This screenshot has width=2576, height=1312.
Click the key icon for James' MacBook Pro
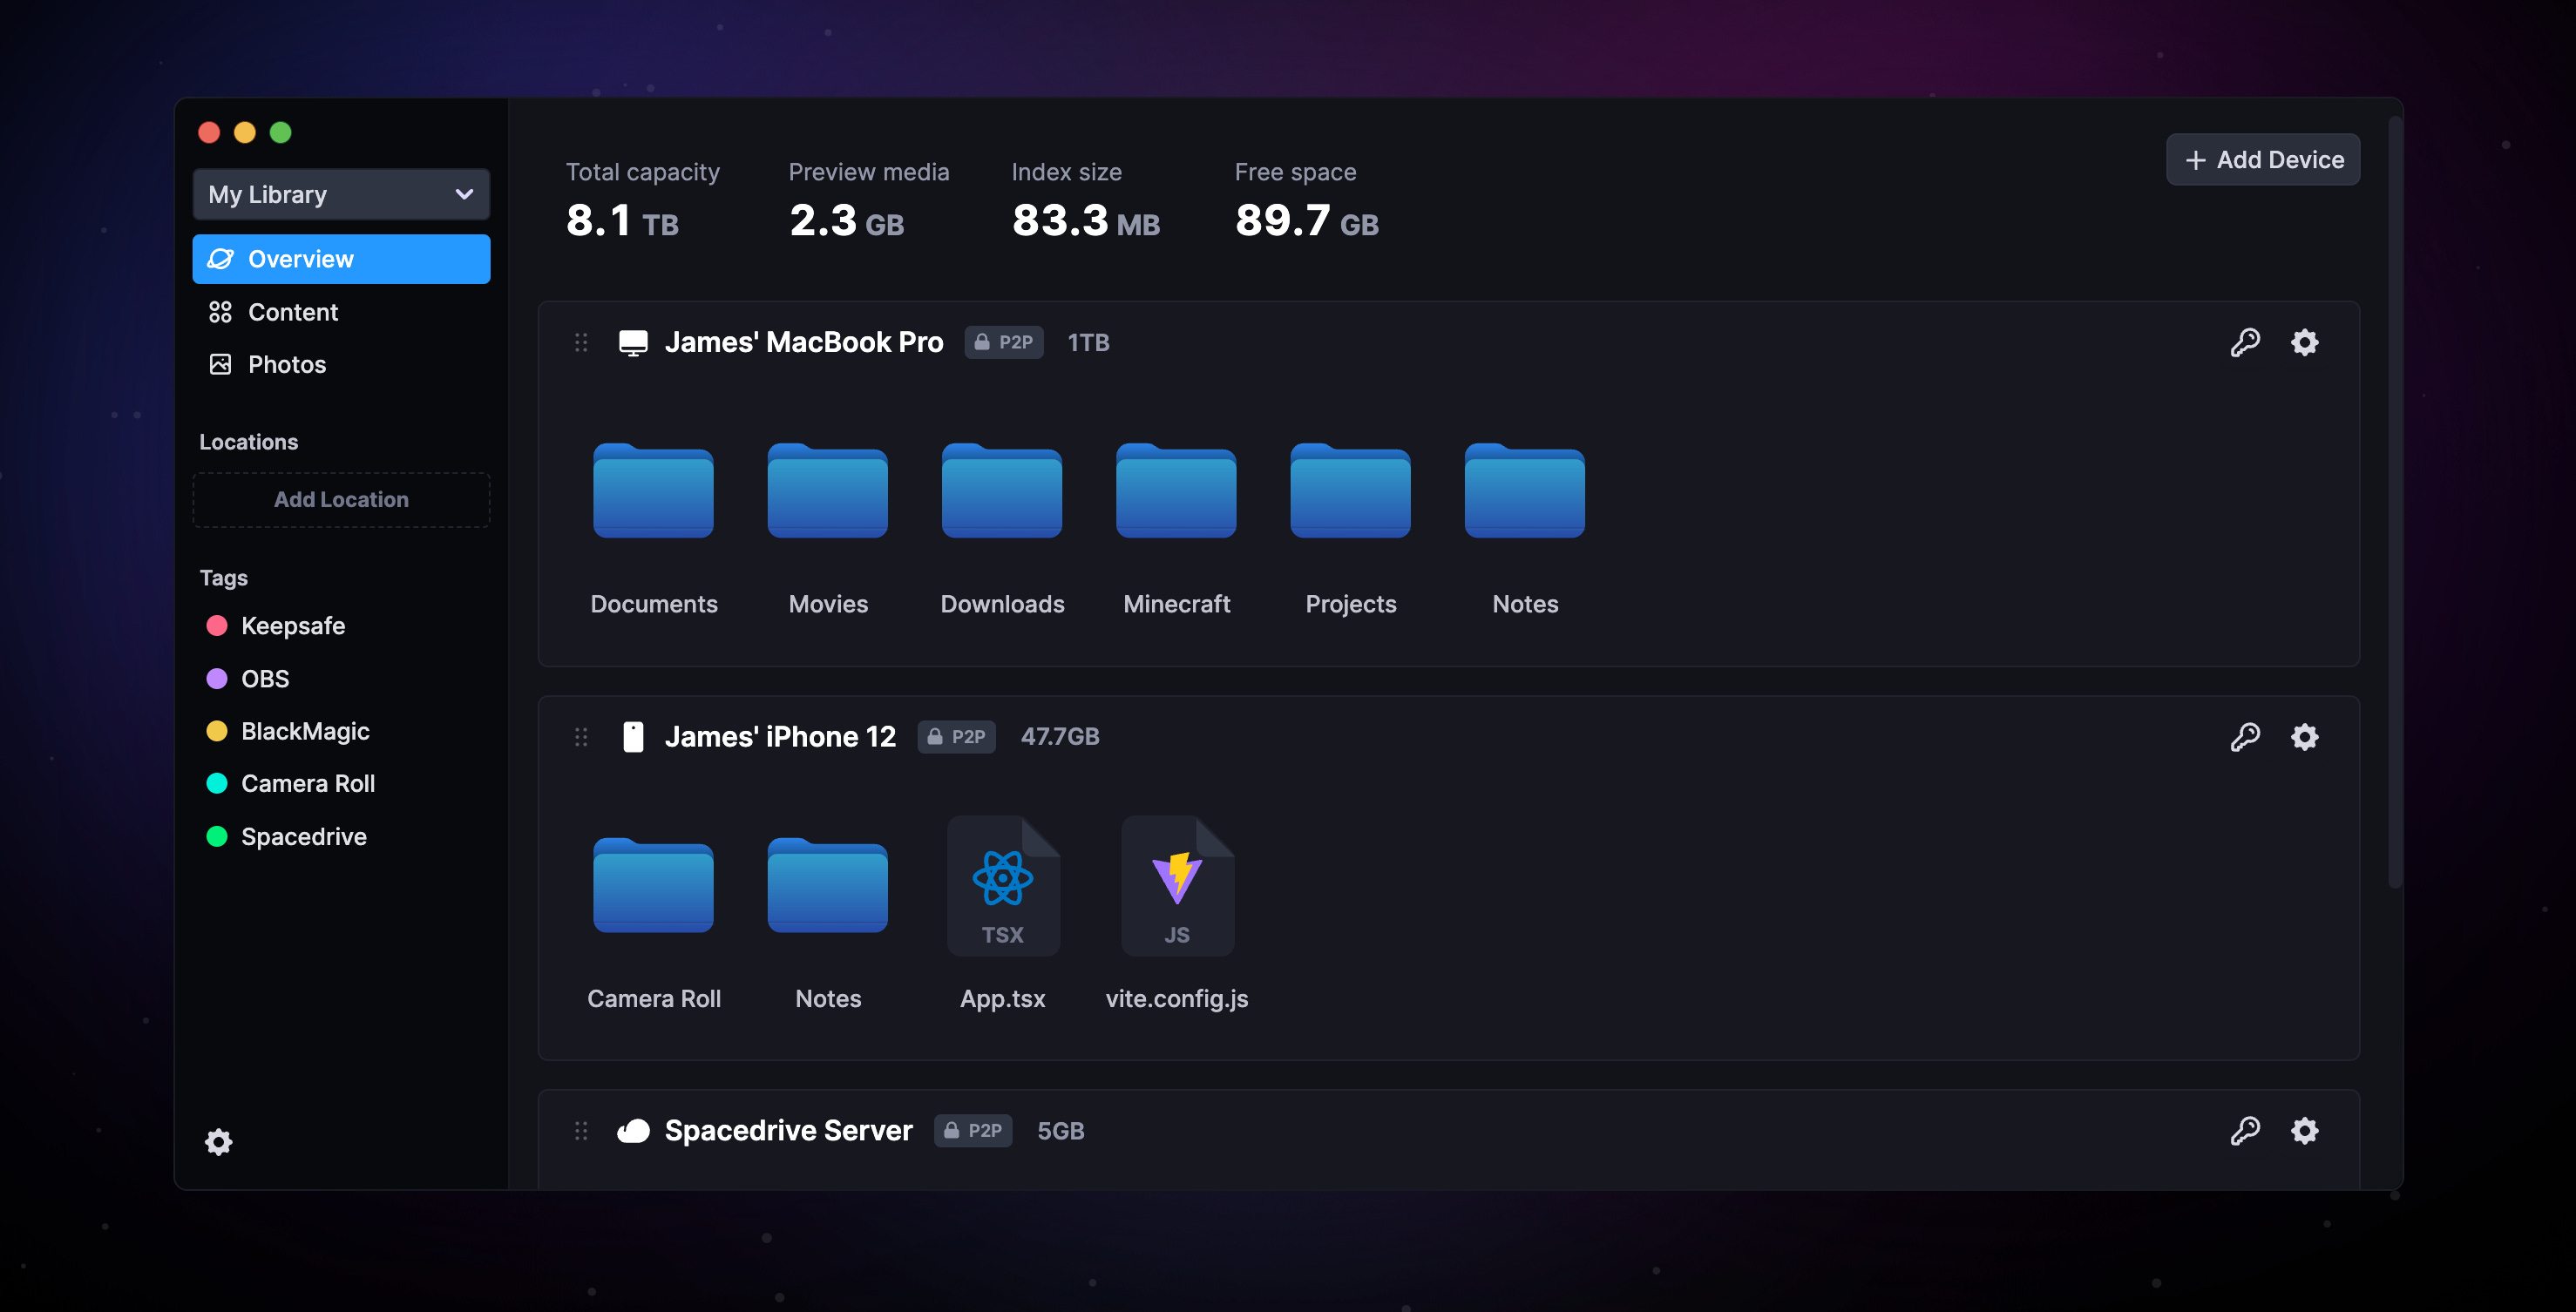[x=2244, y=342]
